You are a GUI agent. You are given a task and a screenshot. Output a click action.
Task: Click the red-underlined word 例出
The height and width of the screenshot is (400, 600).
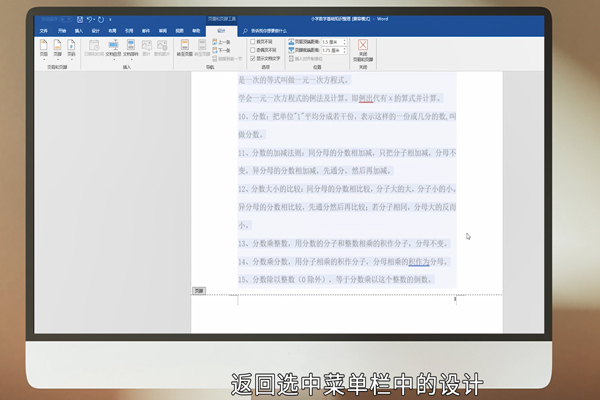[366, 98]
